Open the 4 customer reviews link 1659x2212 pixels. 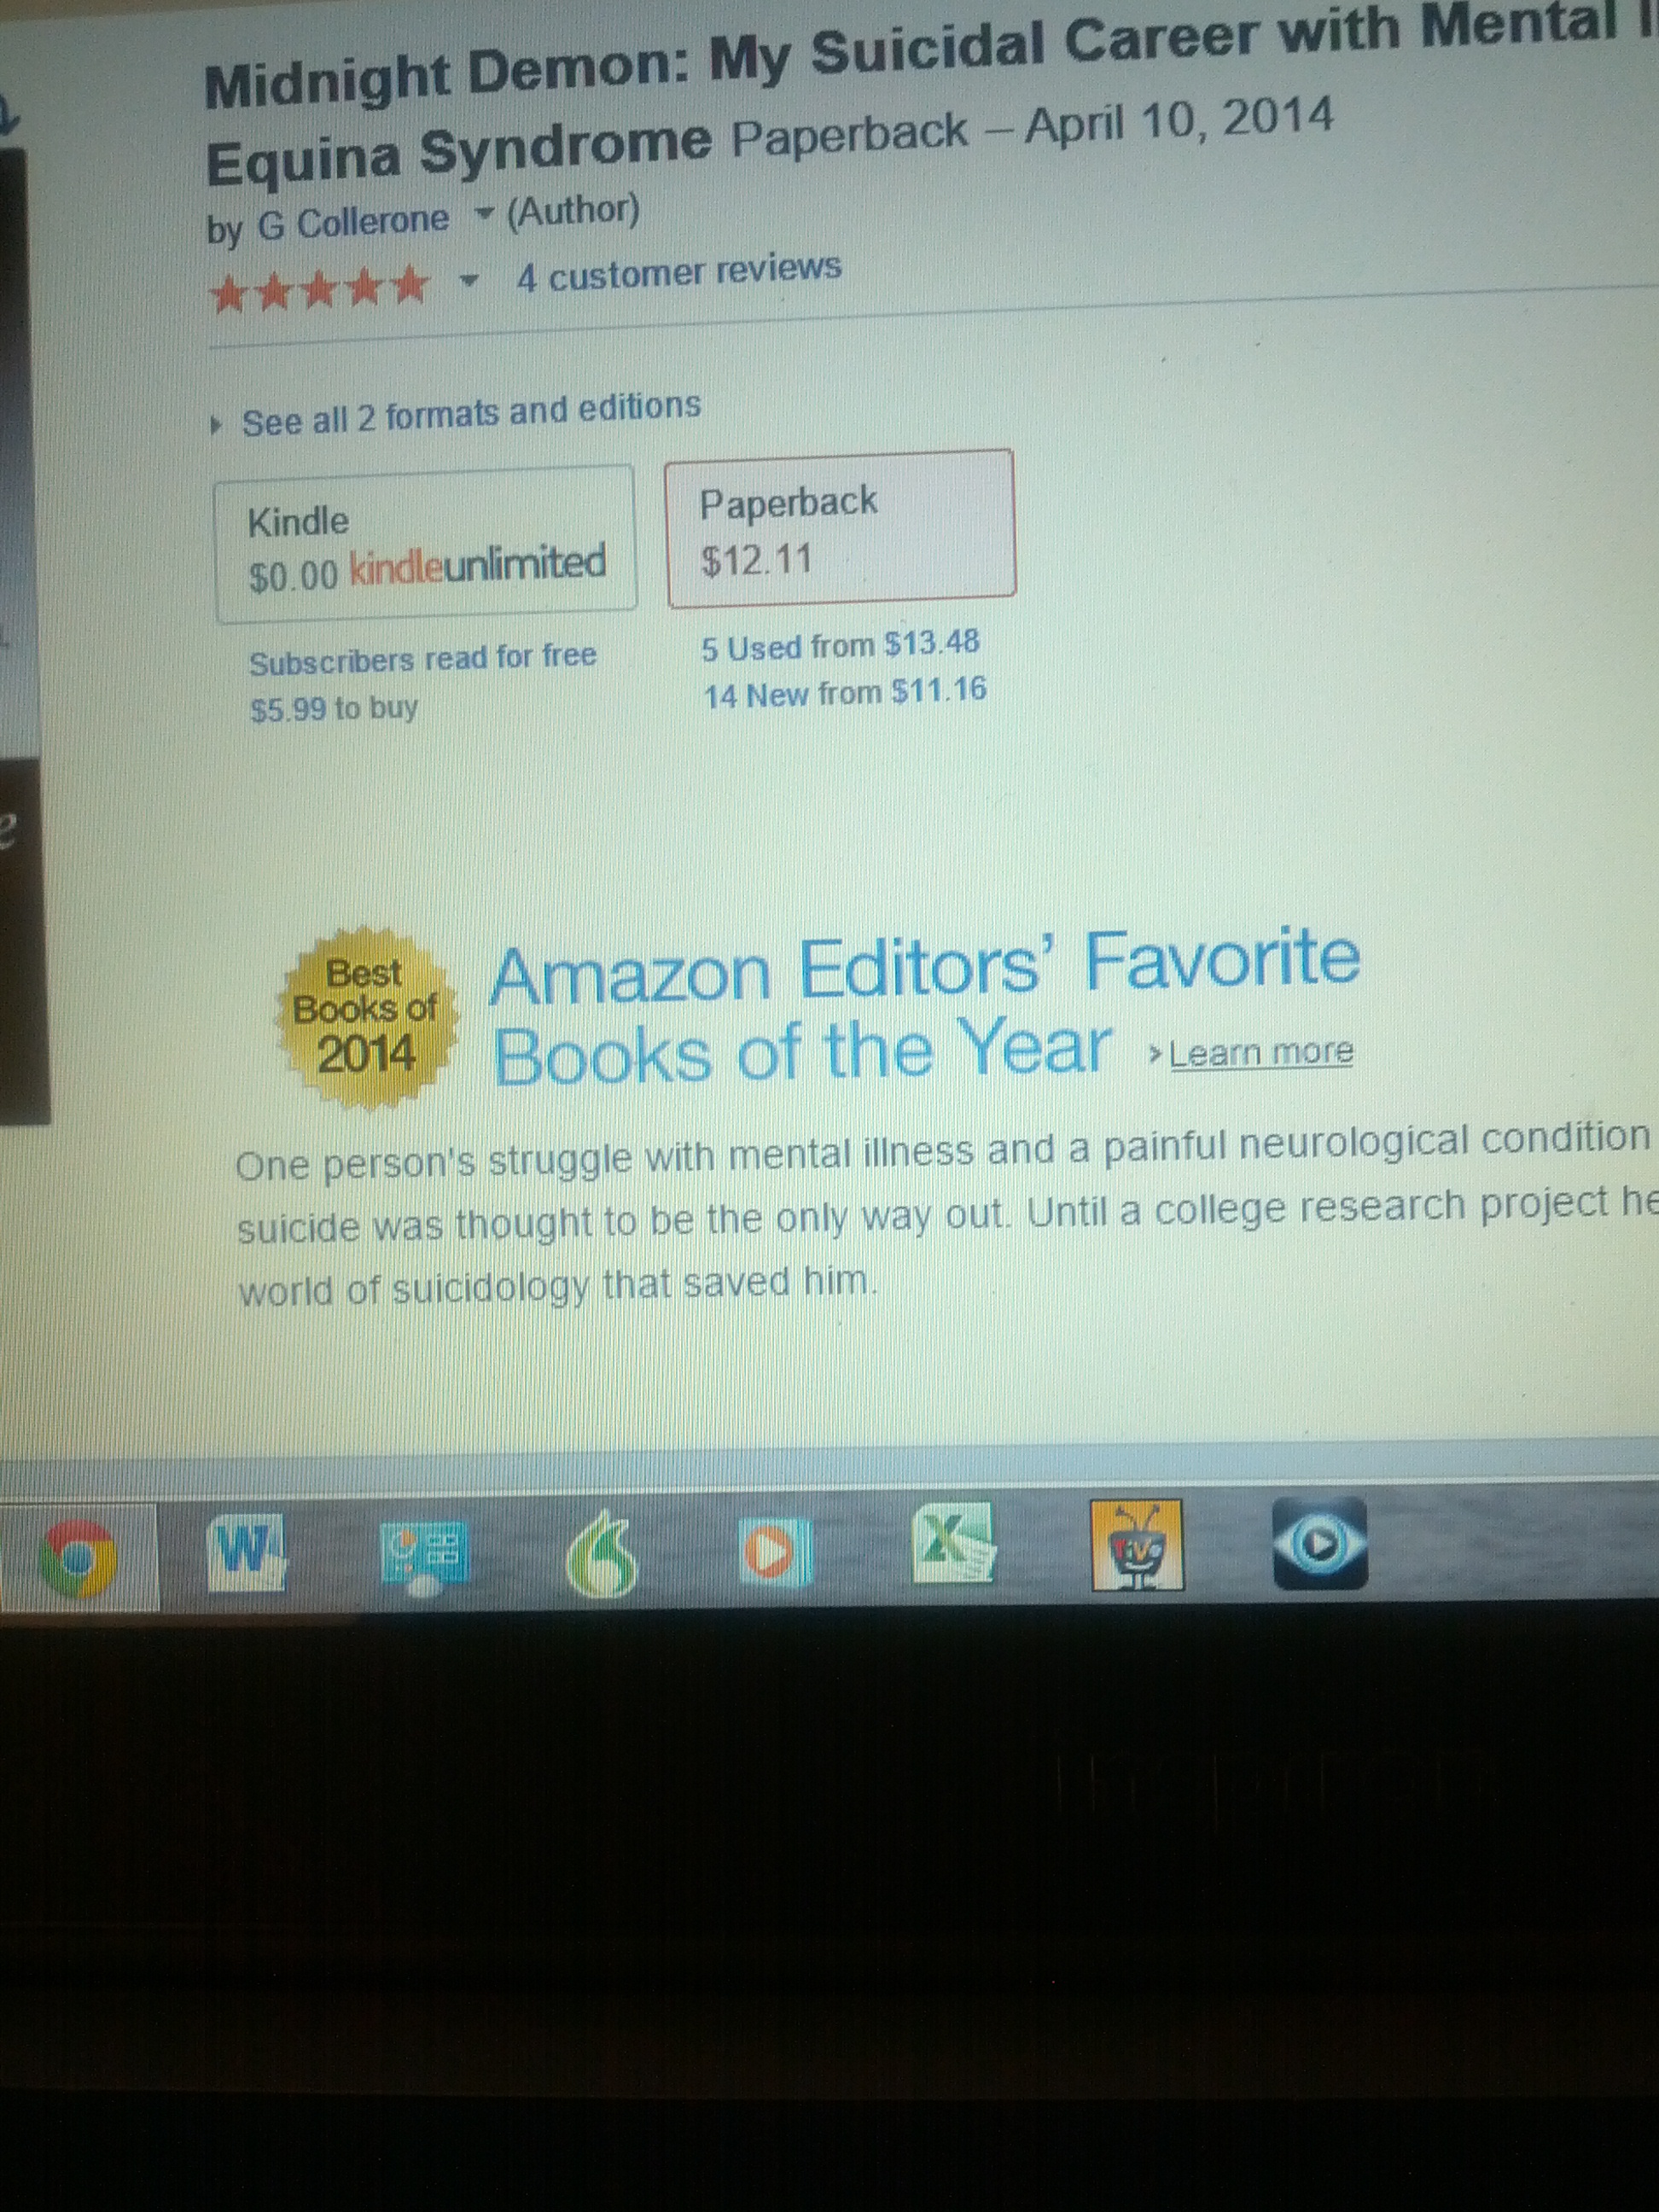click(x=679, y=271)
